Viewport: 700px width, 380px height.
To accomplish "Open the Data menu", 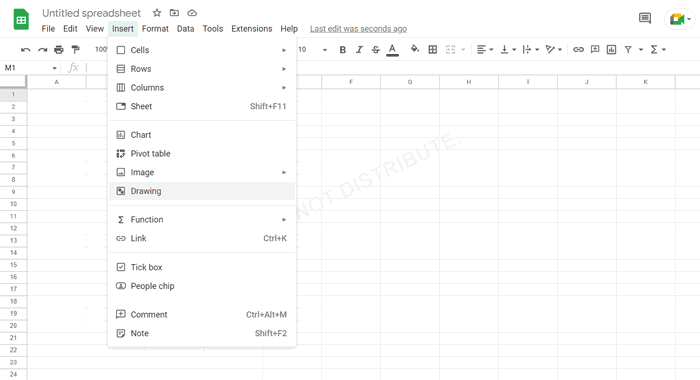I will pos(185,29).
